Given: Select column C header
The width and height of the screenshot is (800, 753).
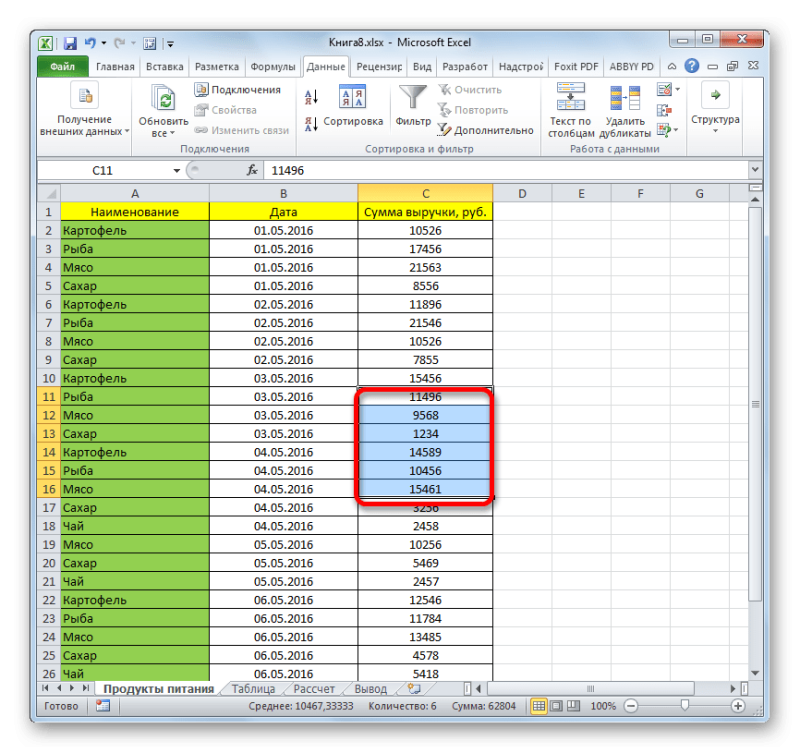Looking at the screenshot, I should pos(426,194).
